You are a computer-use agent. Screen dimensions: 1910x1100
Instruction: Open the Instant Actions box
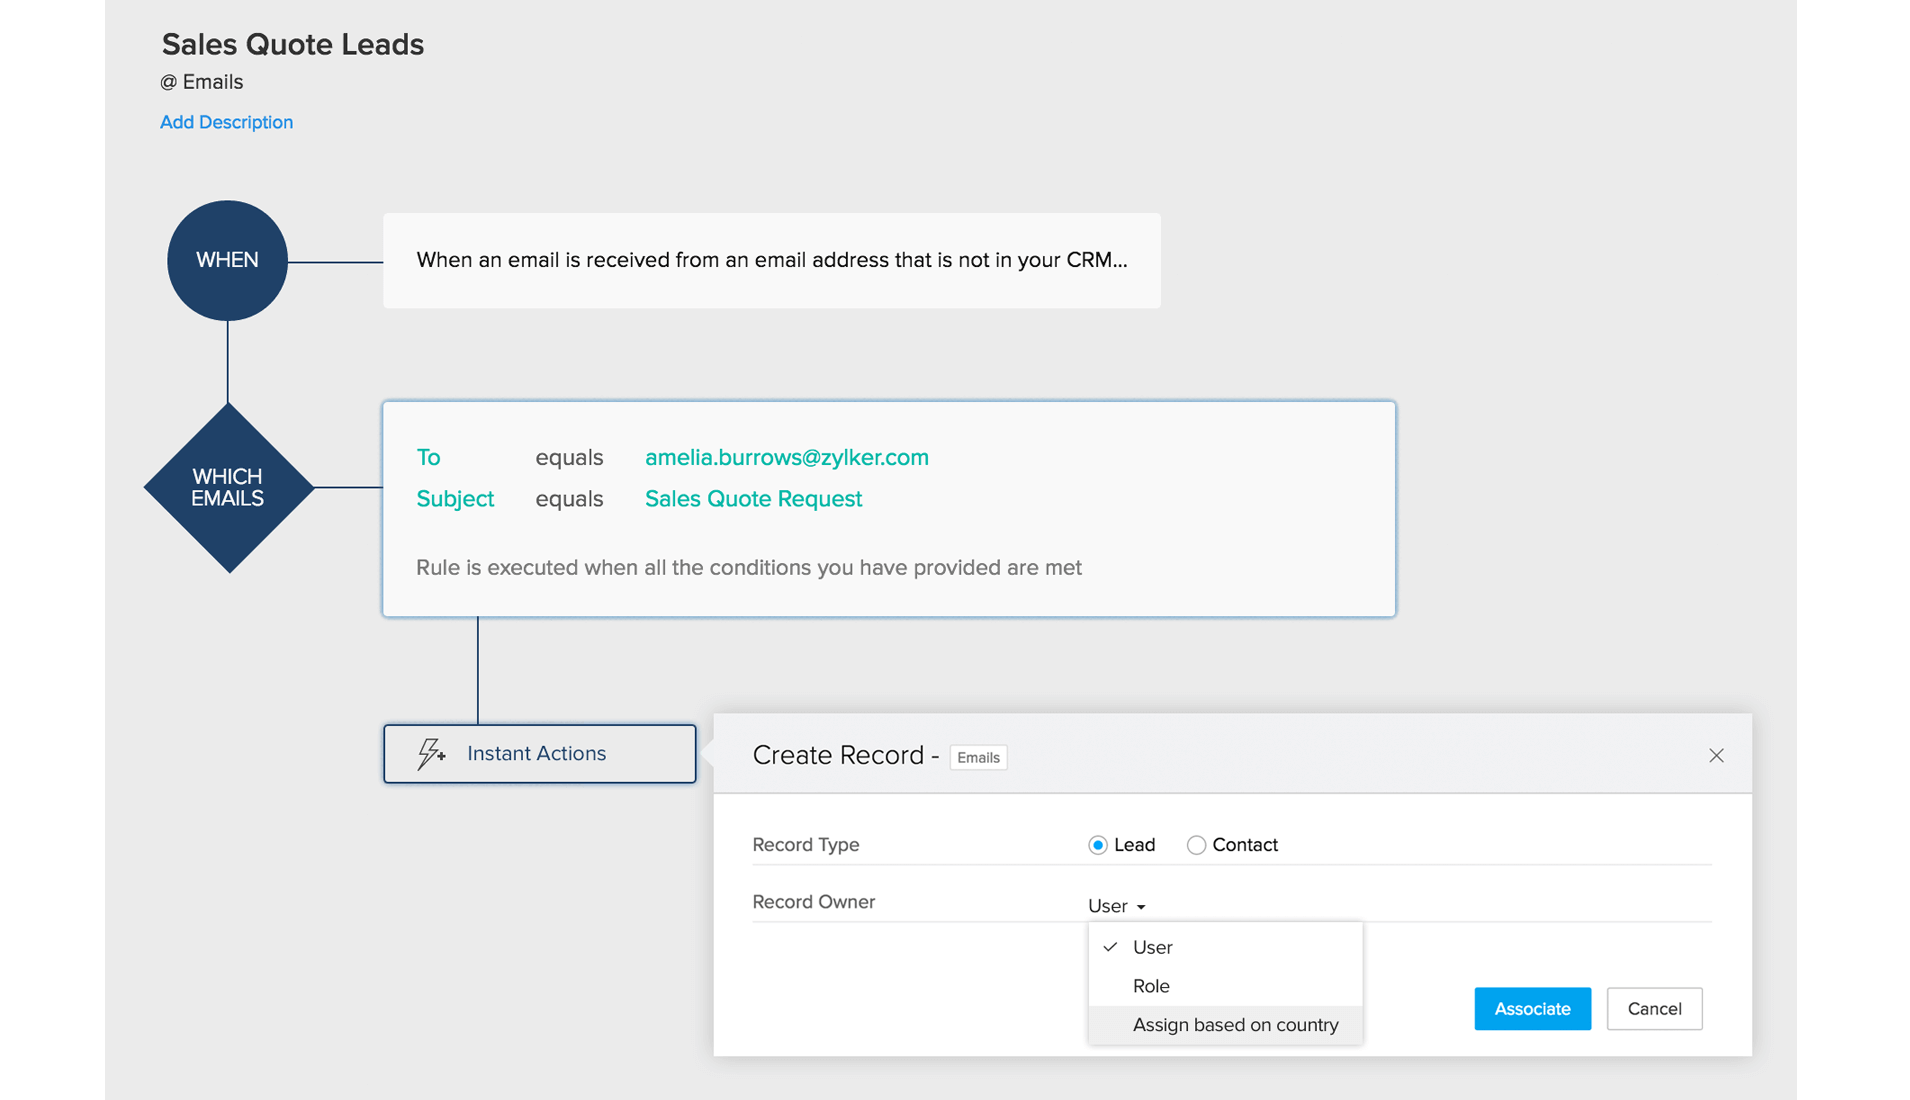point(540,754)
